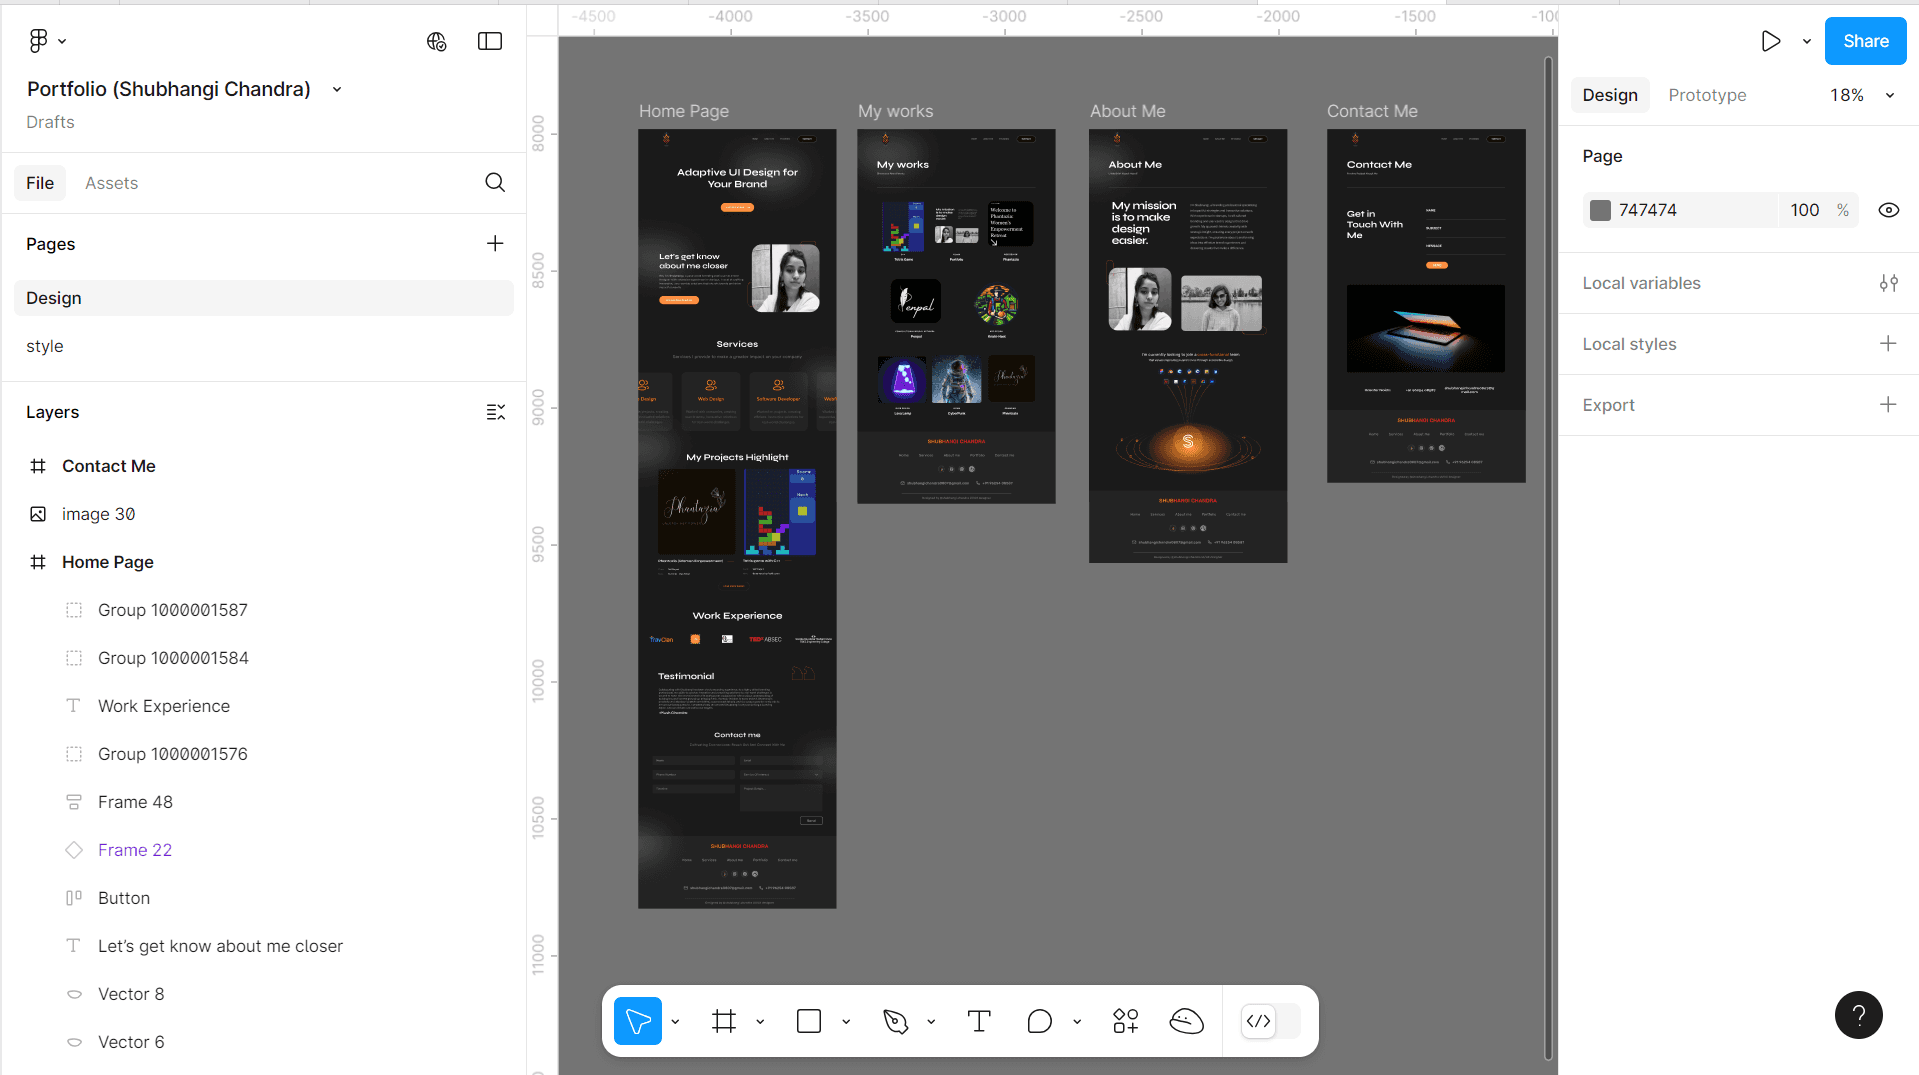The image size is (1919, 1075).
Task: Click the text icon beside Work Experience layer
Action: point(74,706)
